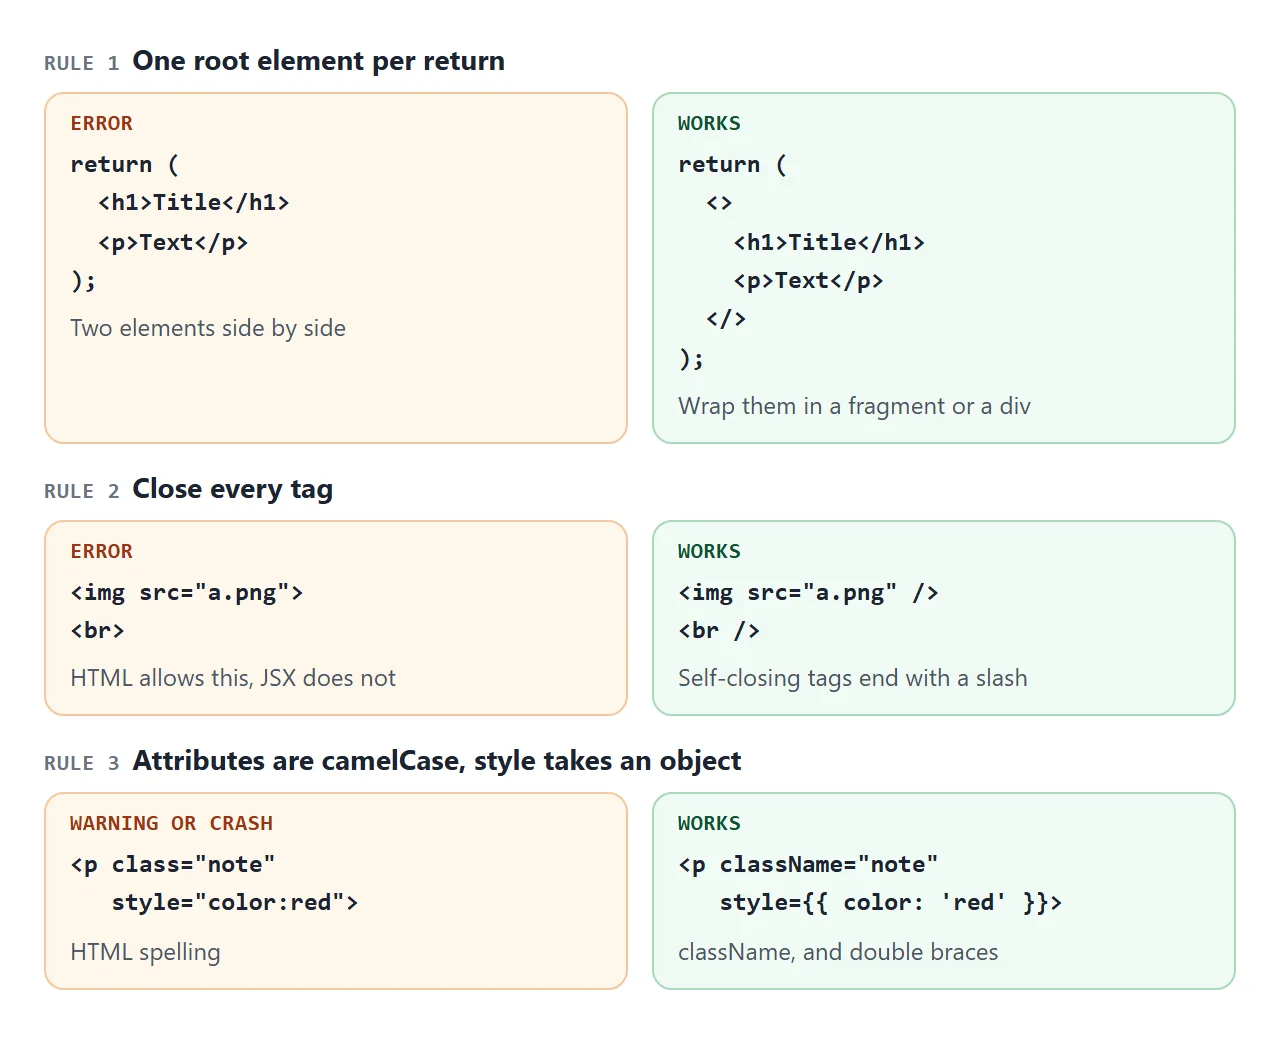Click the <h1>Title</h1> line in the works card

829,242
